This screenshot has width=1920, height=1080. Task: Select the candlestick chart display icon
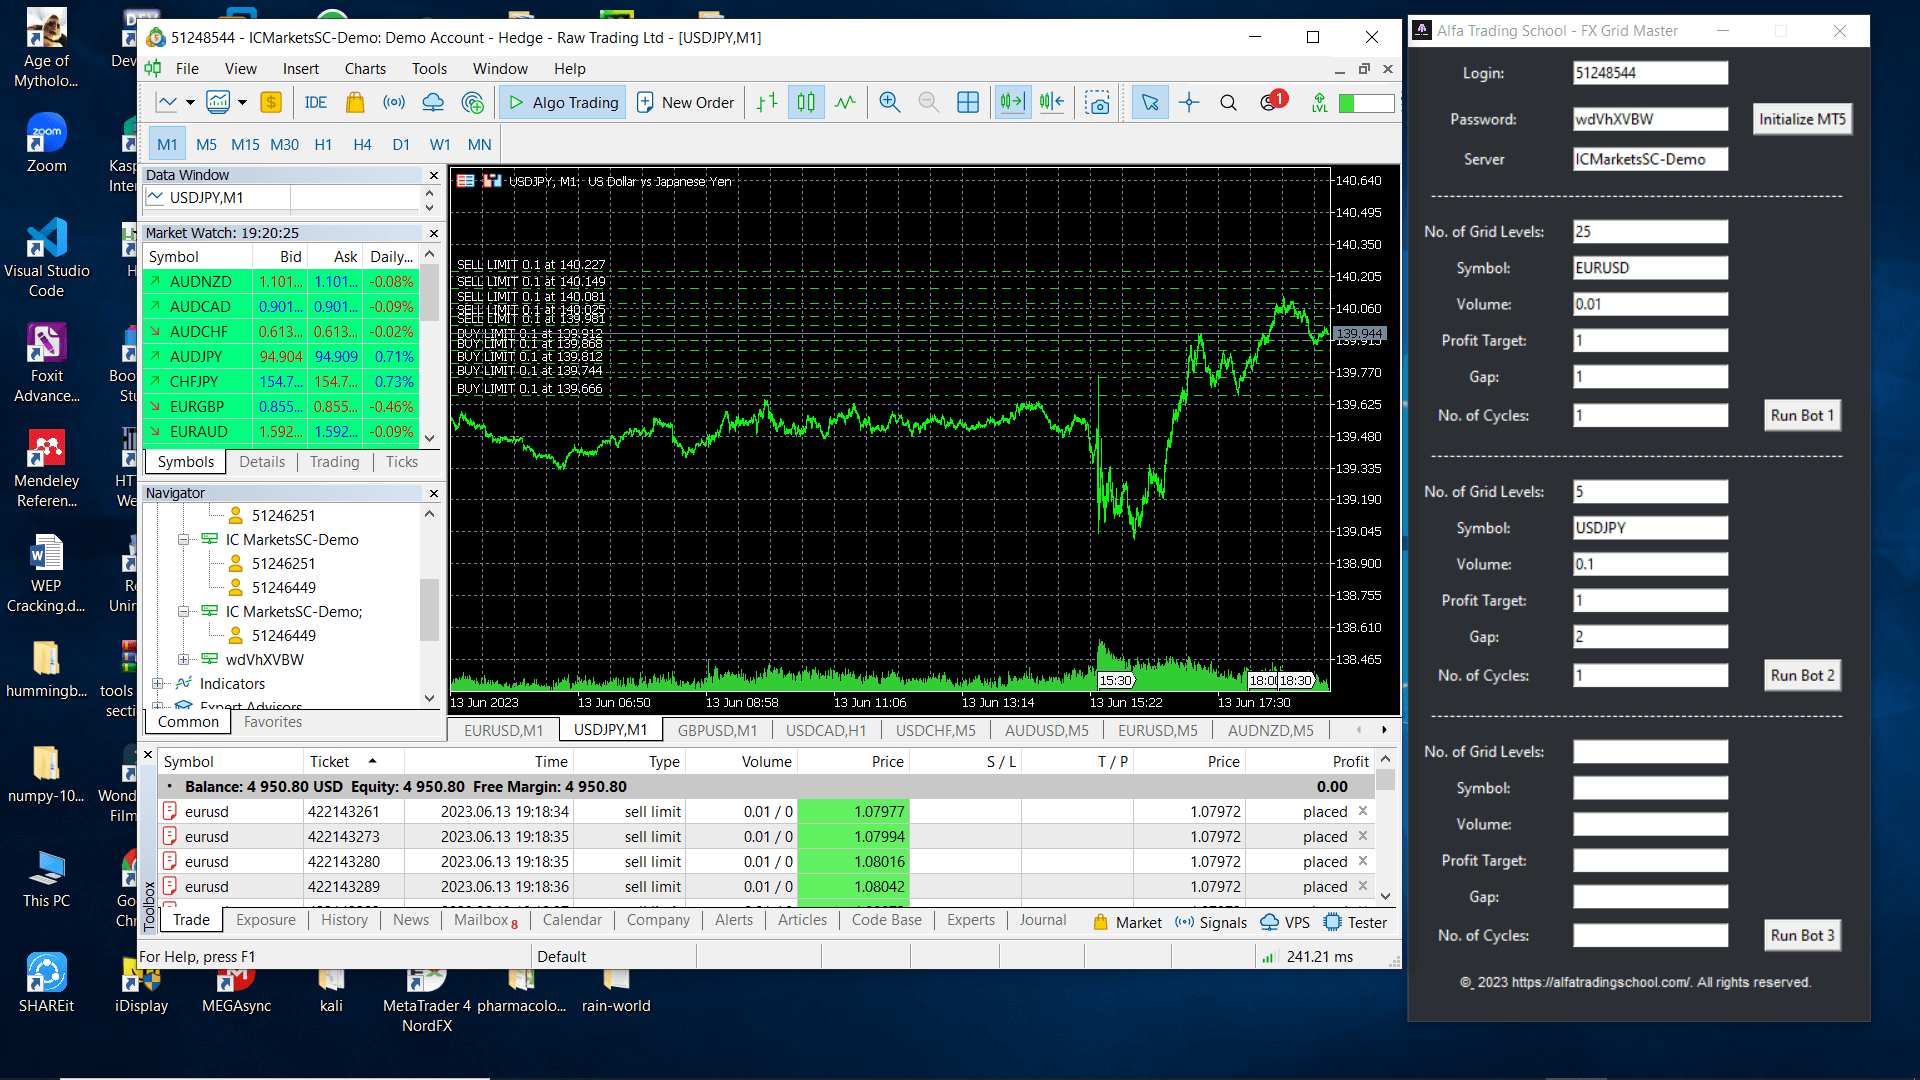(806, 102)
